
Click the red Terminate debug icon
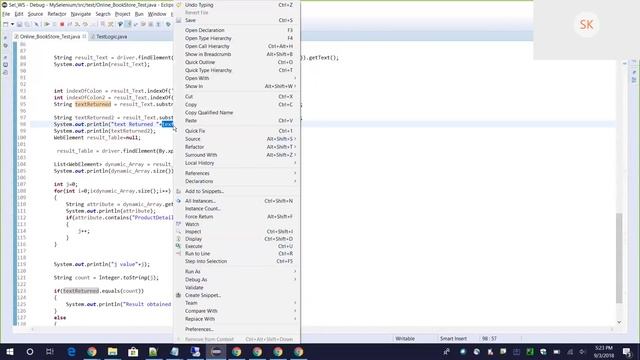click(x=62, y=24)
